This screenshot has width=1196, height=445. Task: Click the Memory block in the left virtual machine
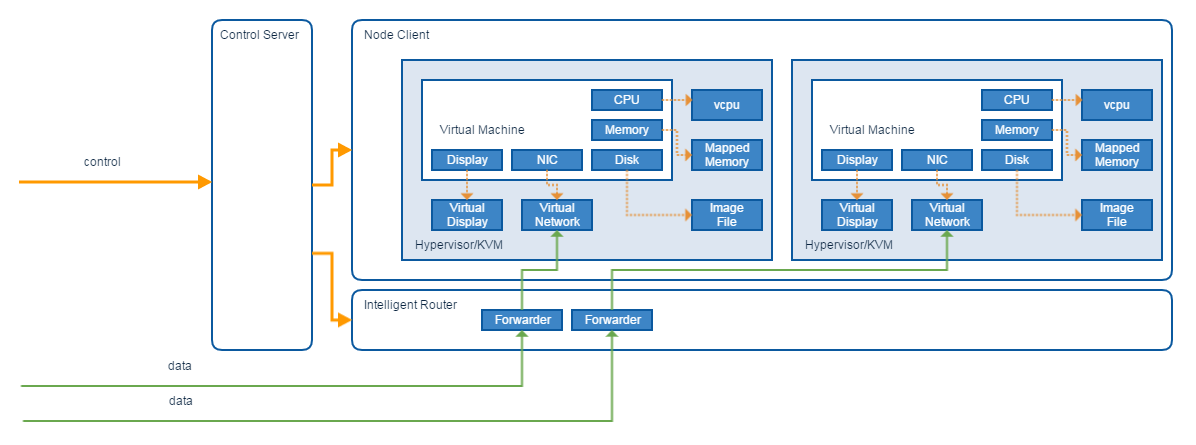tap(627, 130)
